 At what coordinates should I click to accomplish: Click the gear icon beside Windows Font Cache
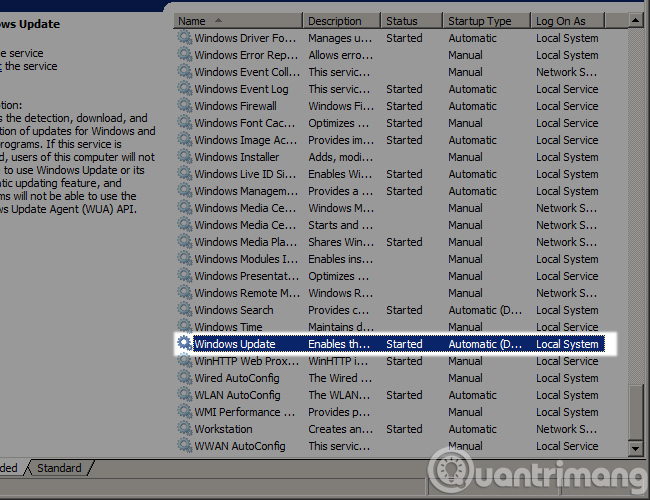point(184,123)
